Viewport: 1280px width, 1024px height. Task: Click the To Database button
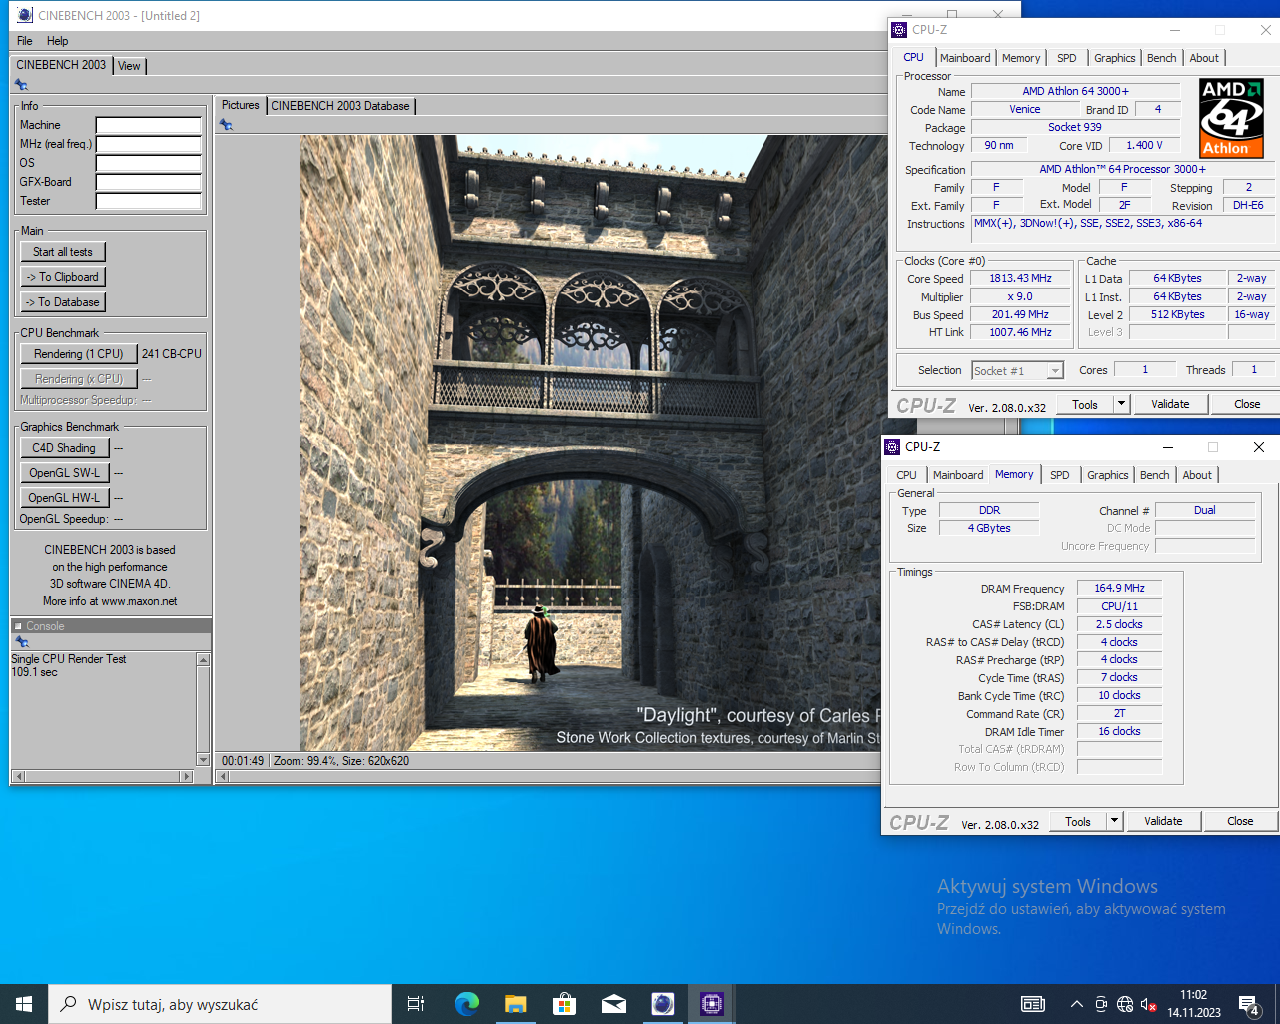click(63, 302)
